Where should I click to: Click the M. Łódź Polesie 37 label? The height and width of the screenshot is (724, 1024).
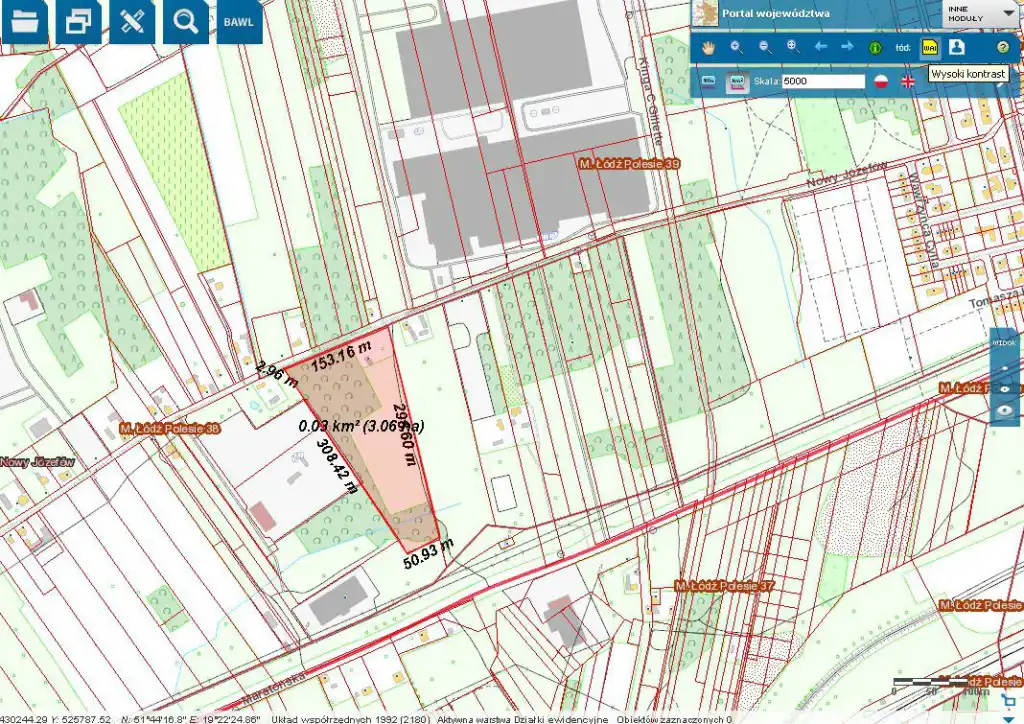[724, 586]
